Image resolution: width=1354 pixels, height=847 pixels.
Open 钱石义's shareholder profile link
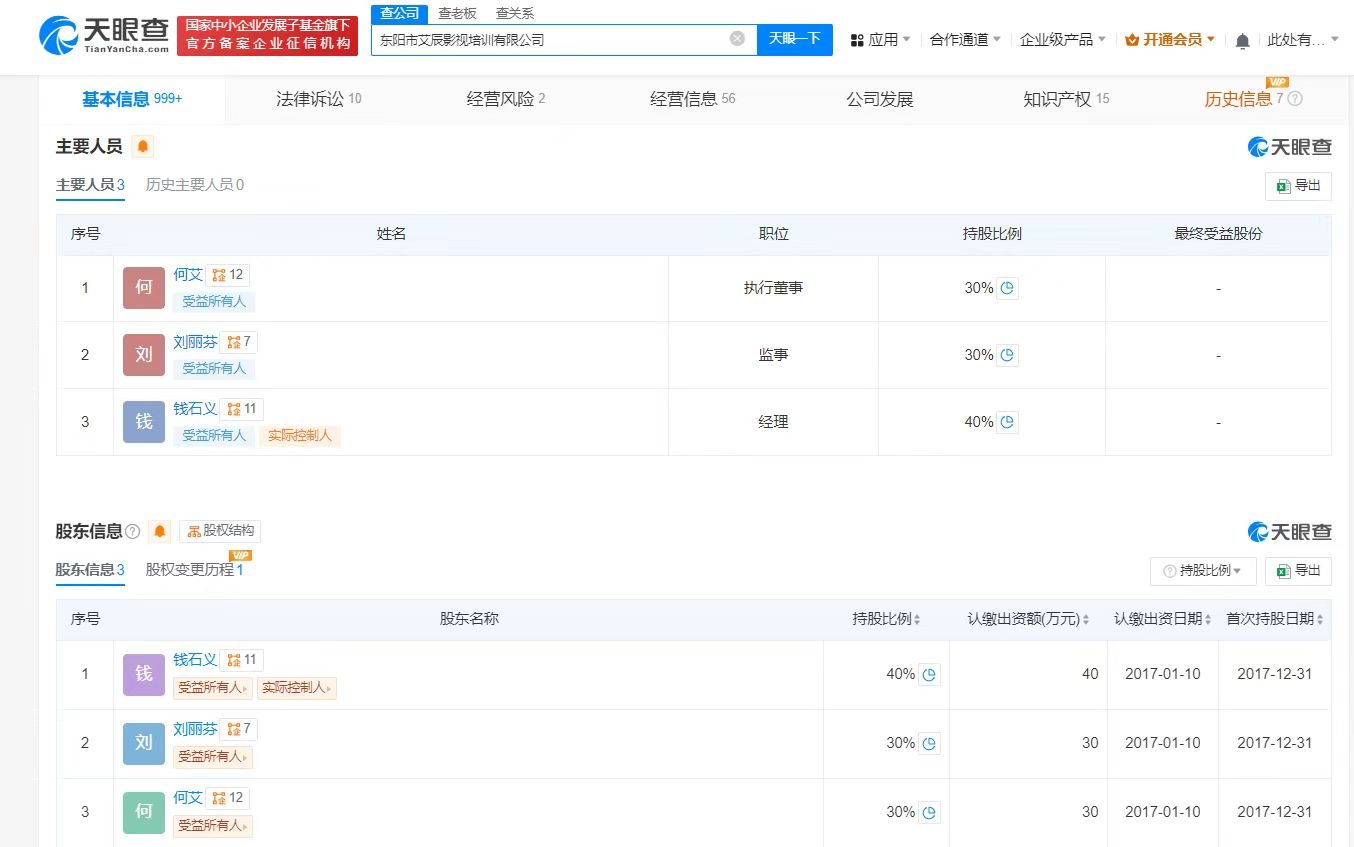click(195, 659)
